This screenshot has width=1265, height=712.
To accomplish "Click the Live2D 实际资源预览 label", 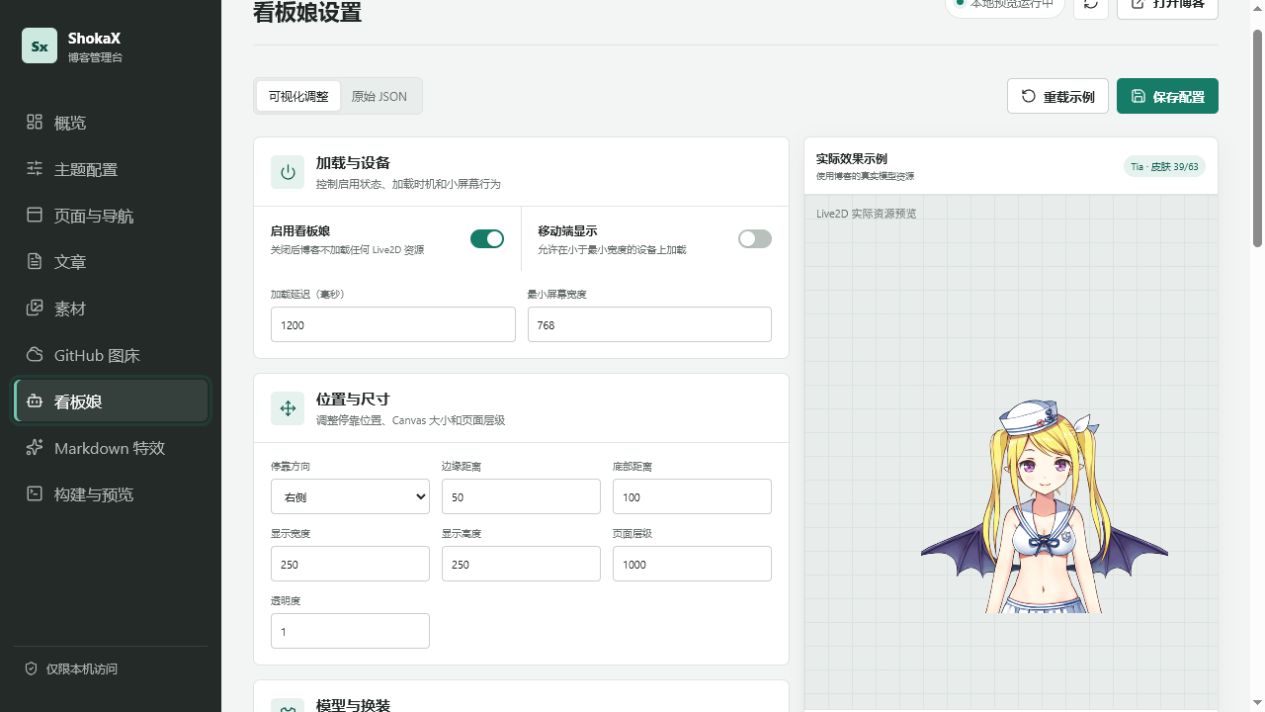I will tap(866, 213).
